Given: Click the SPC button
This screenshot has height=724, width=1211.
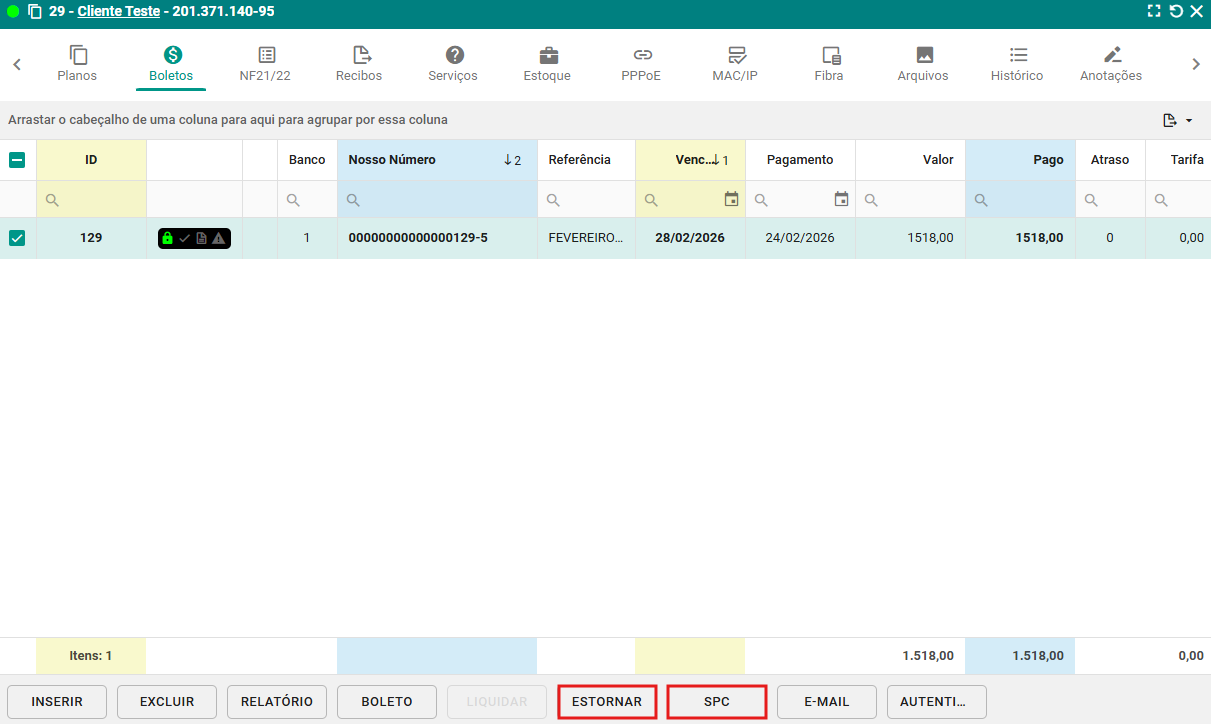Looking at the screenshot, I should (x=717, y=702).
